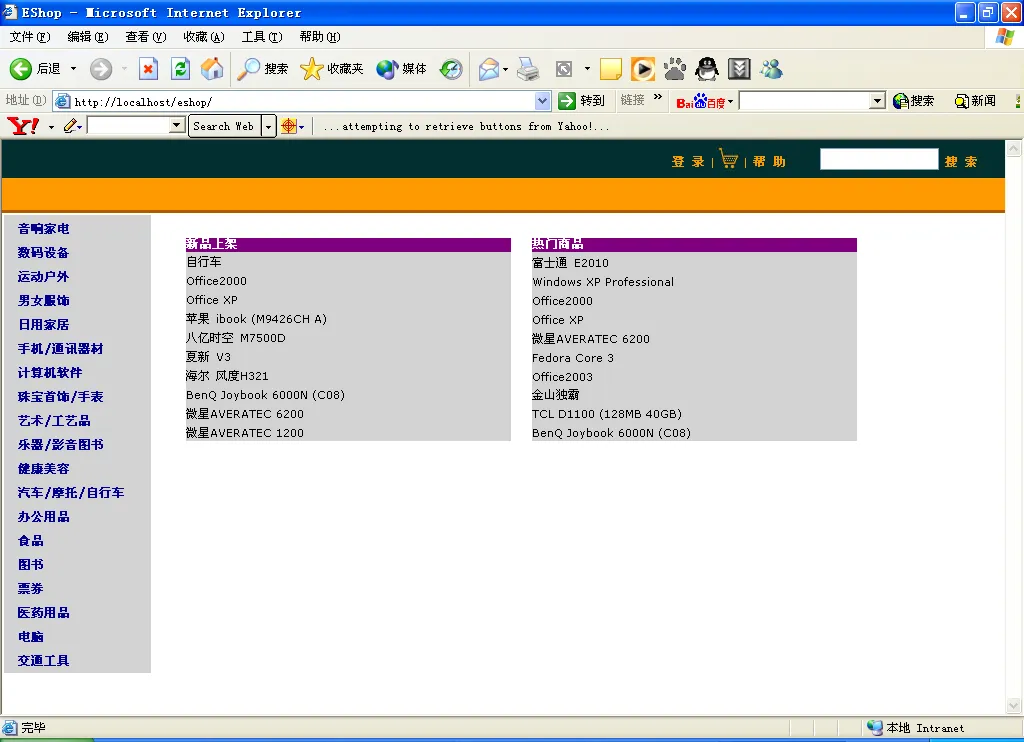Click the vertical scrollbar down arrow
Screen dimensions: 1024x742
pyautogui.click(x=1014, y=705)
